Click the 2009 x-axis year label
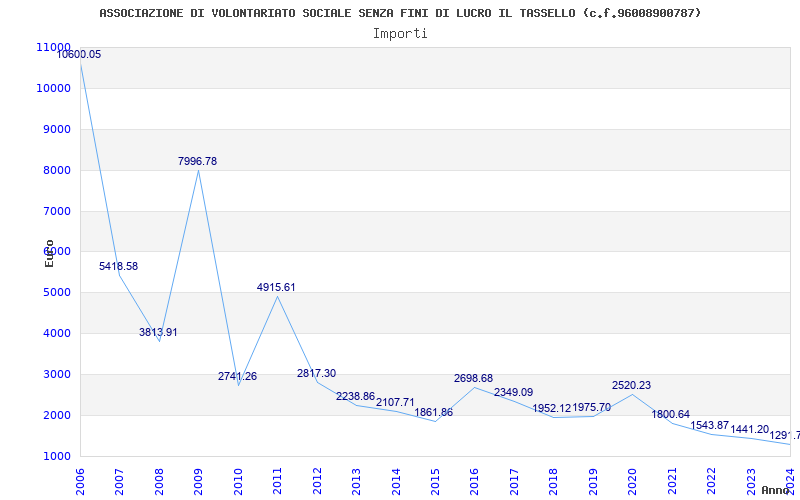The width and height of the screenshot is (800, 500). point(198,481)
